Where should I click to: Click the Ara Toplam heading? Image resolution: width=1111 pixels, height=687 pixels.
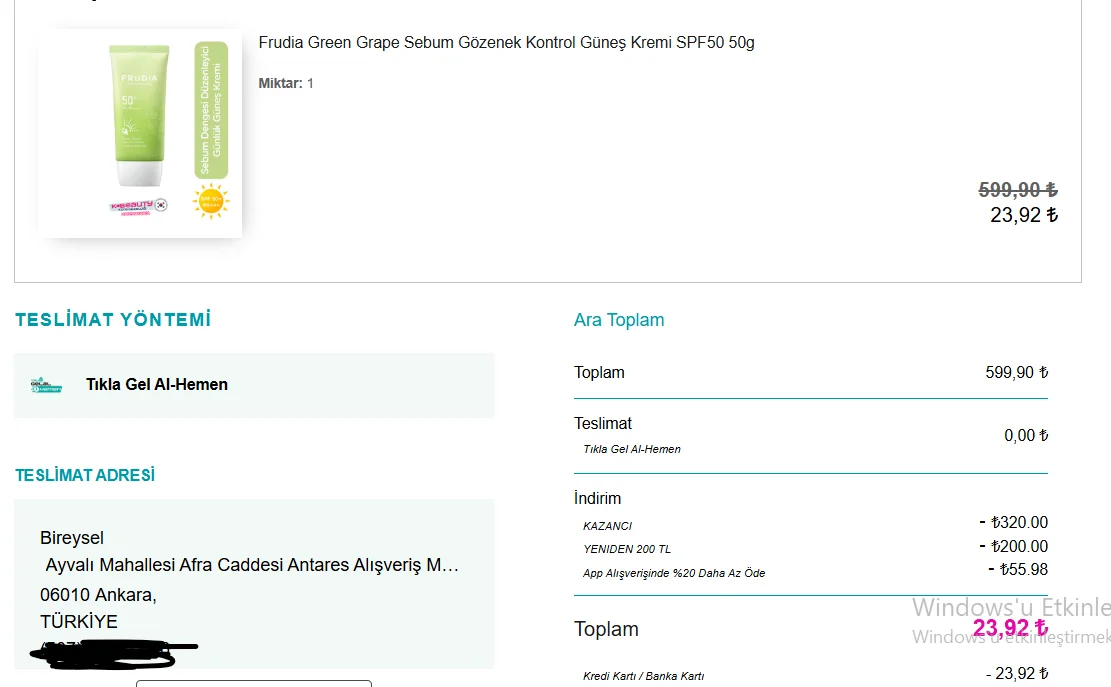pos(619,320)
